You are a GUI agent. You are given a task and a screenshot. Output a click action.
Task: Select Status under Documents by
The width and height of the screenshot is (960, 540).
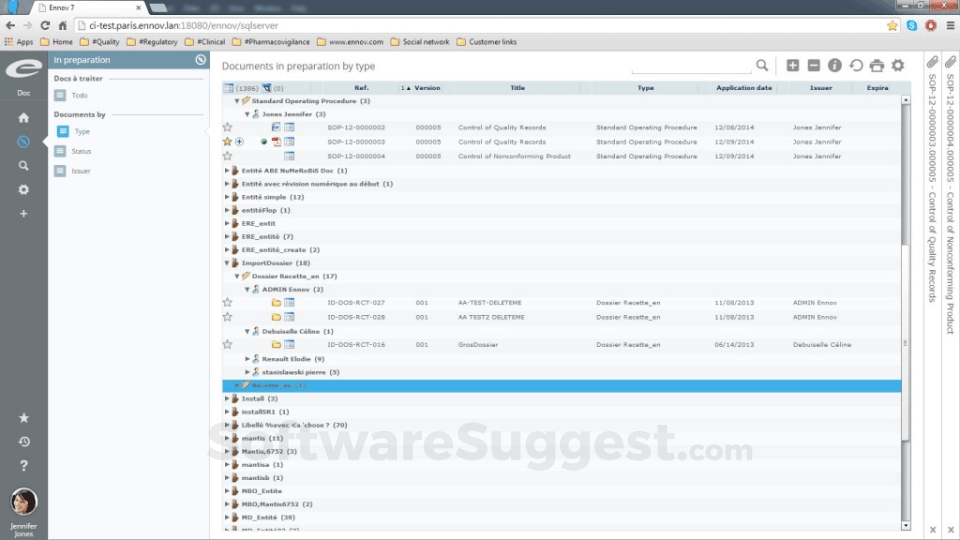click(x=80, y=151)
